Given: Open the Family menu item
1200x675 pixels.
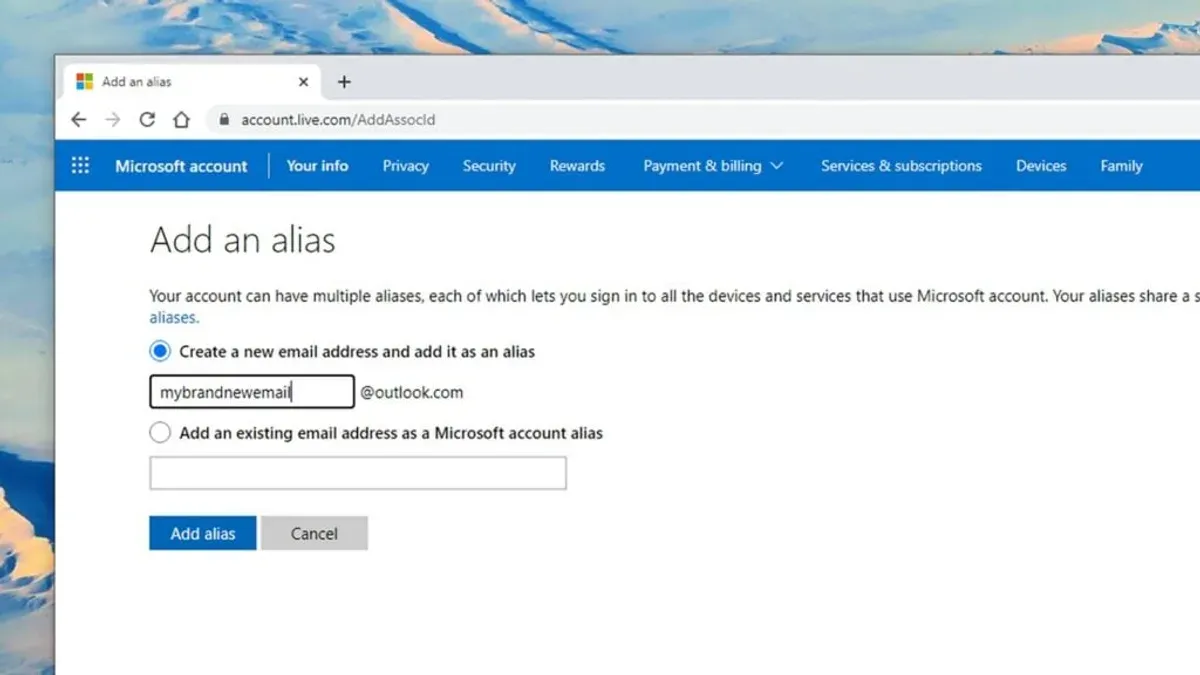Looking at the screenshot, I should [1121, 166].
